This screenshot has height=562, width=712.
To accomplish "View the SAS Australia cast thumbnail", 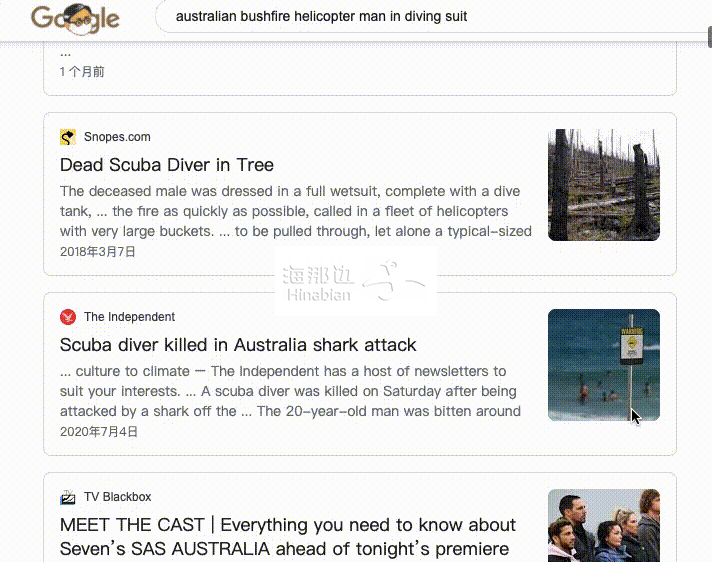I will tap(603, 525).
